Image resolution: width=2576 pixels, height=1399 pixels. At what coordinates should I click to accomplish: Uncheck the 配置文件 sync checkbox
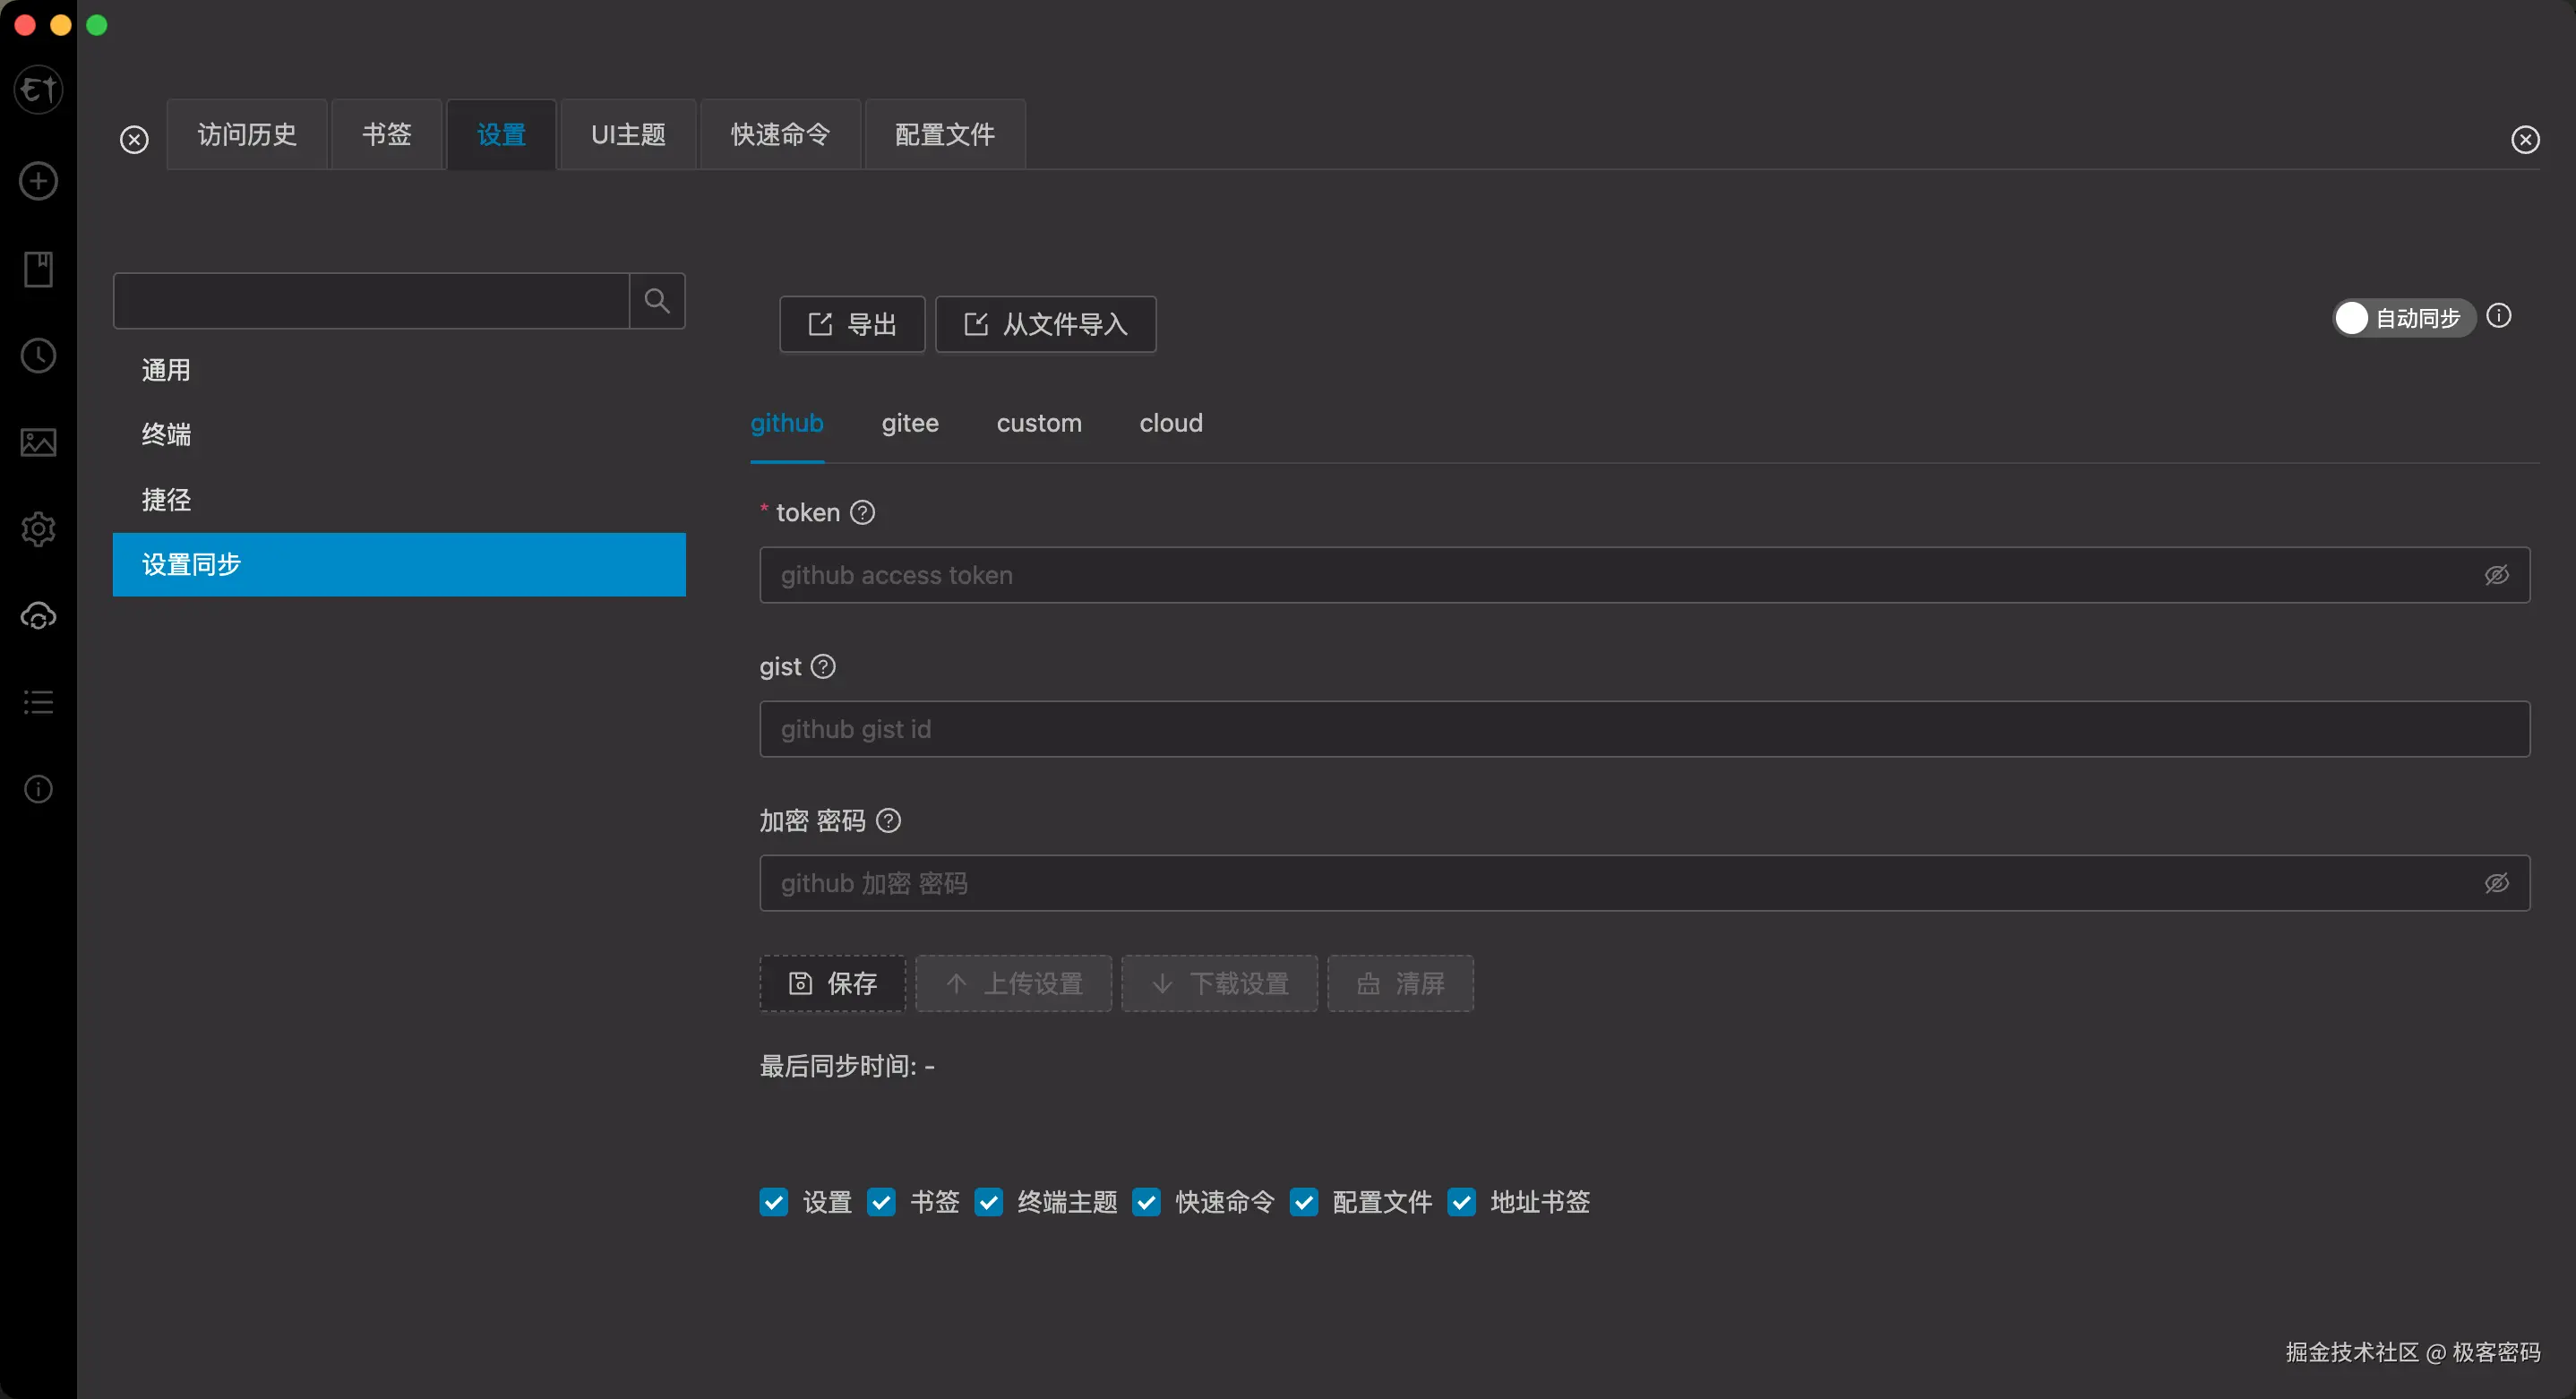click(1303, 1202)
